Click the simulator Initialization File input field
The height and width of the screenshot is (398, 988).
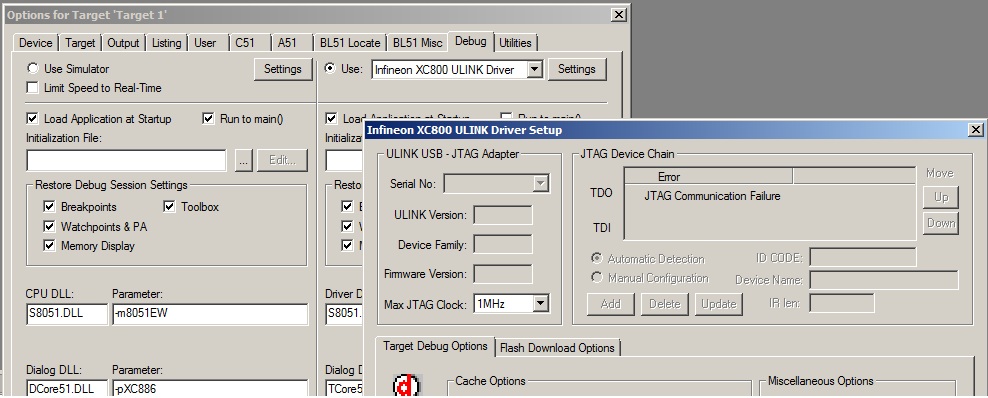126,160
